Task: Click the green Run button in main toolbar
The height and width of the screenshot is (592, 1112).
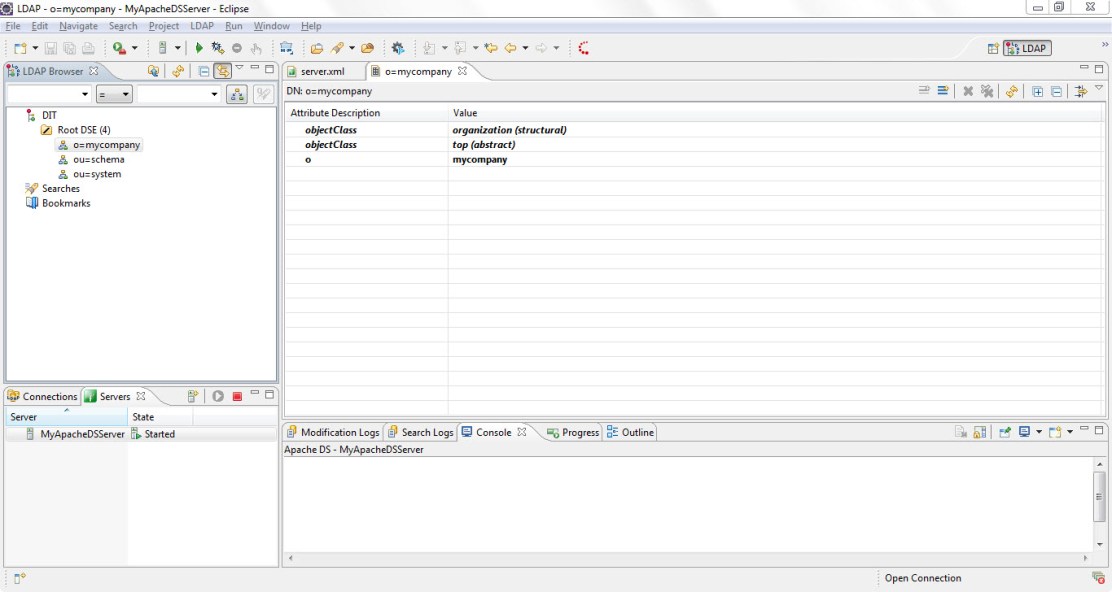Action: click(199, 48)
